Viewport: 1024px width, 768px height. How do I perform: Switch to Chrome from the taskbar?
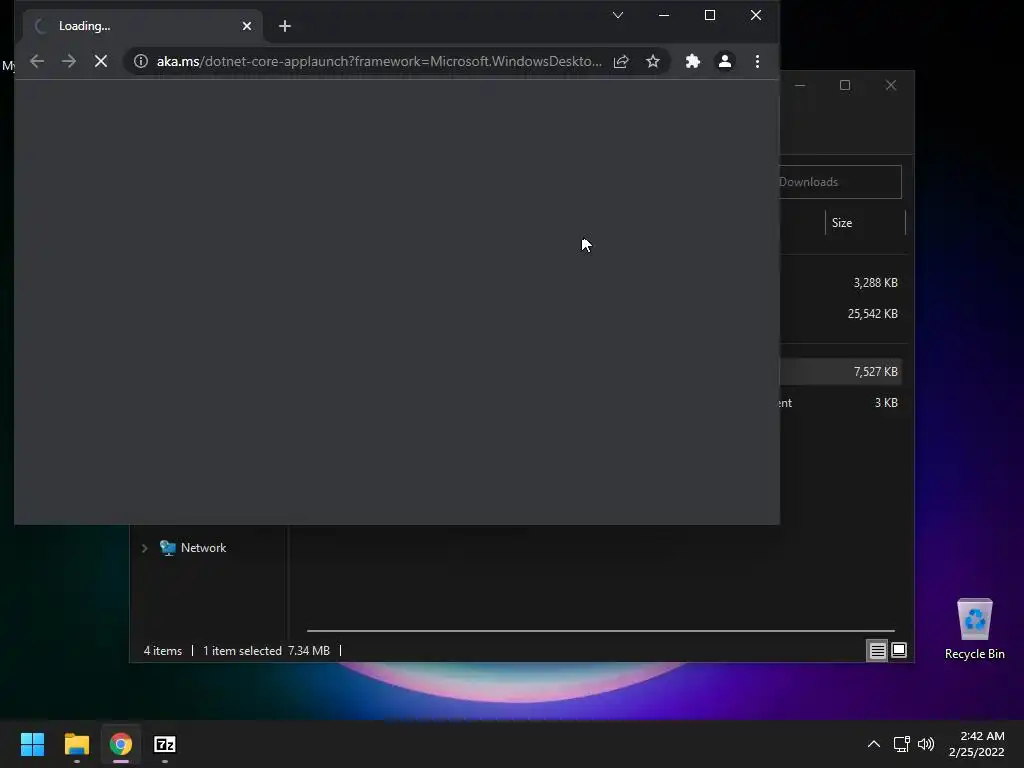121,744
